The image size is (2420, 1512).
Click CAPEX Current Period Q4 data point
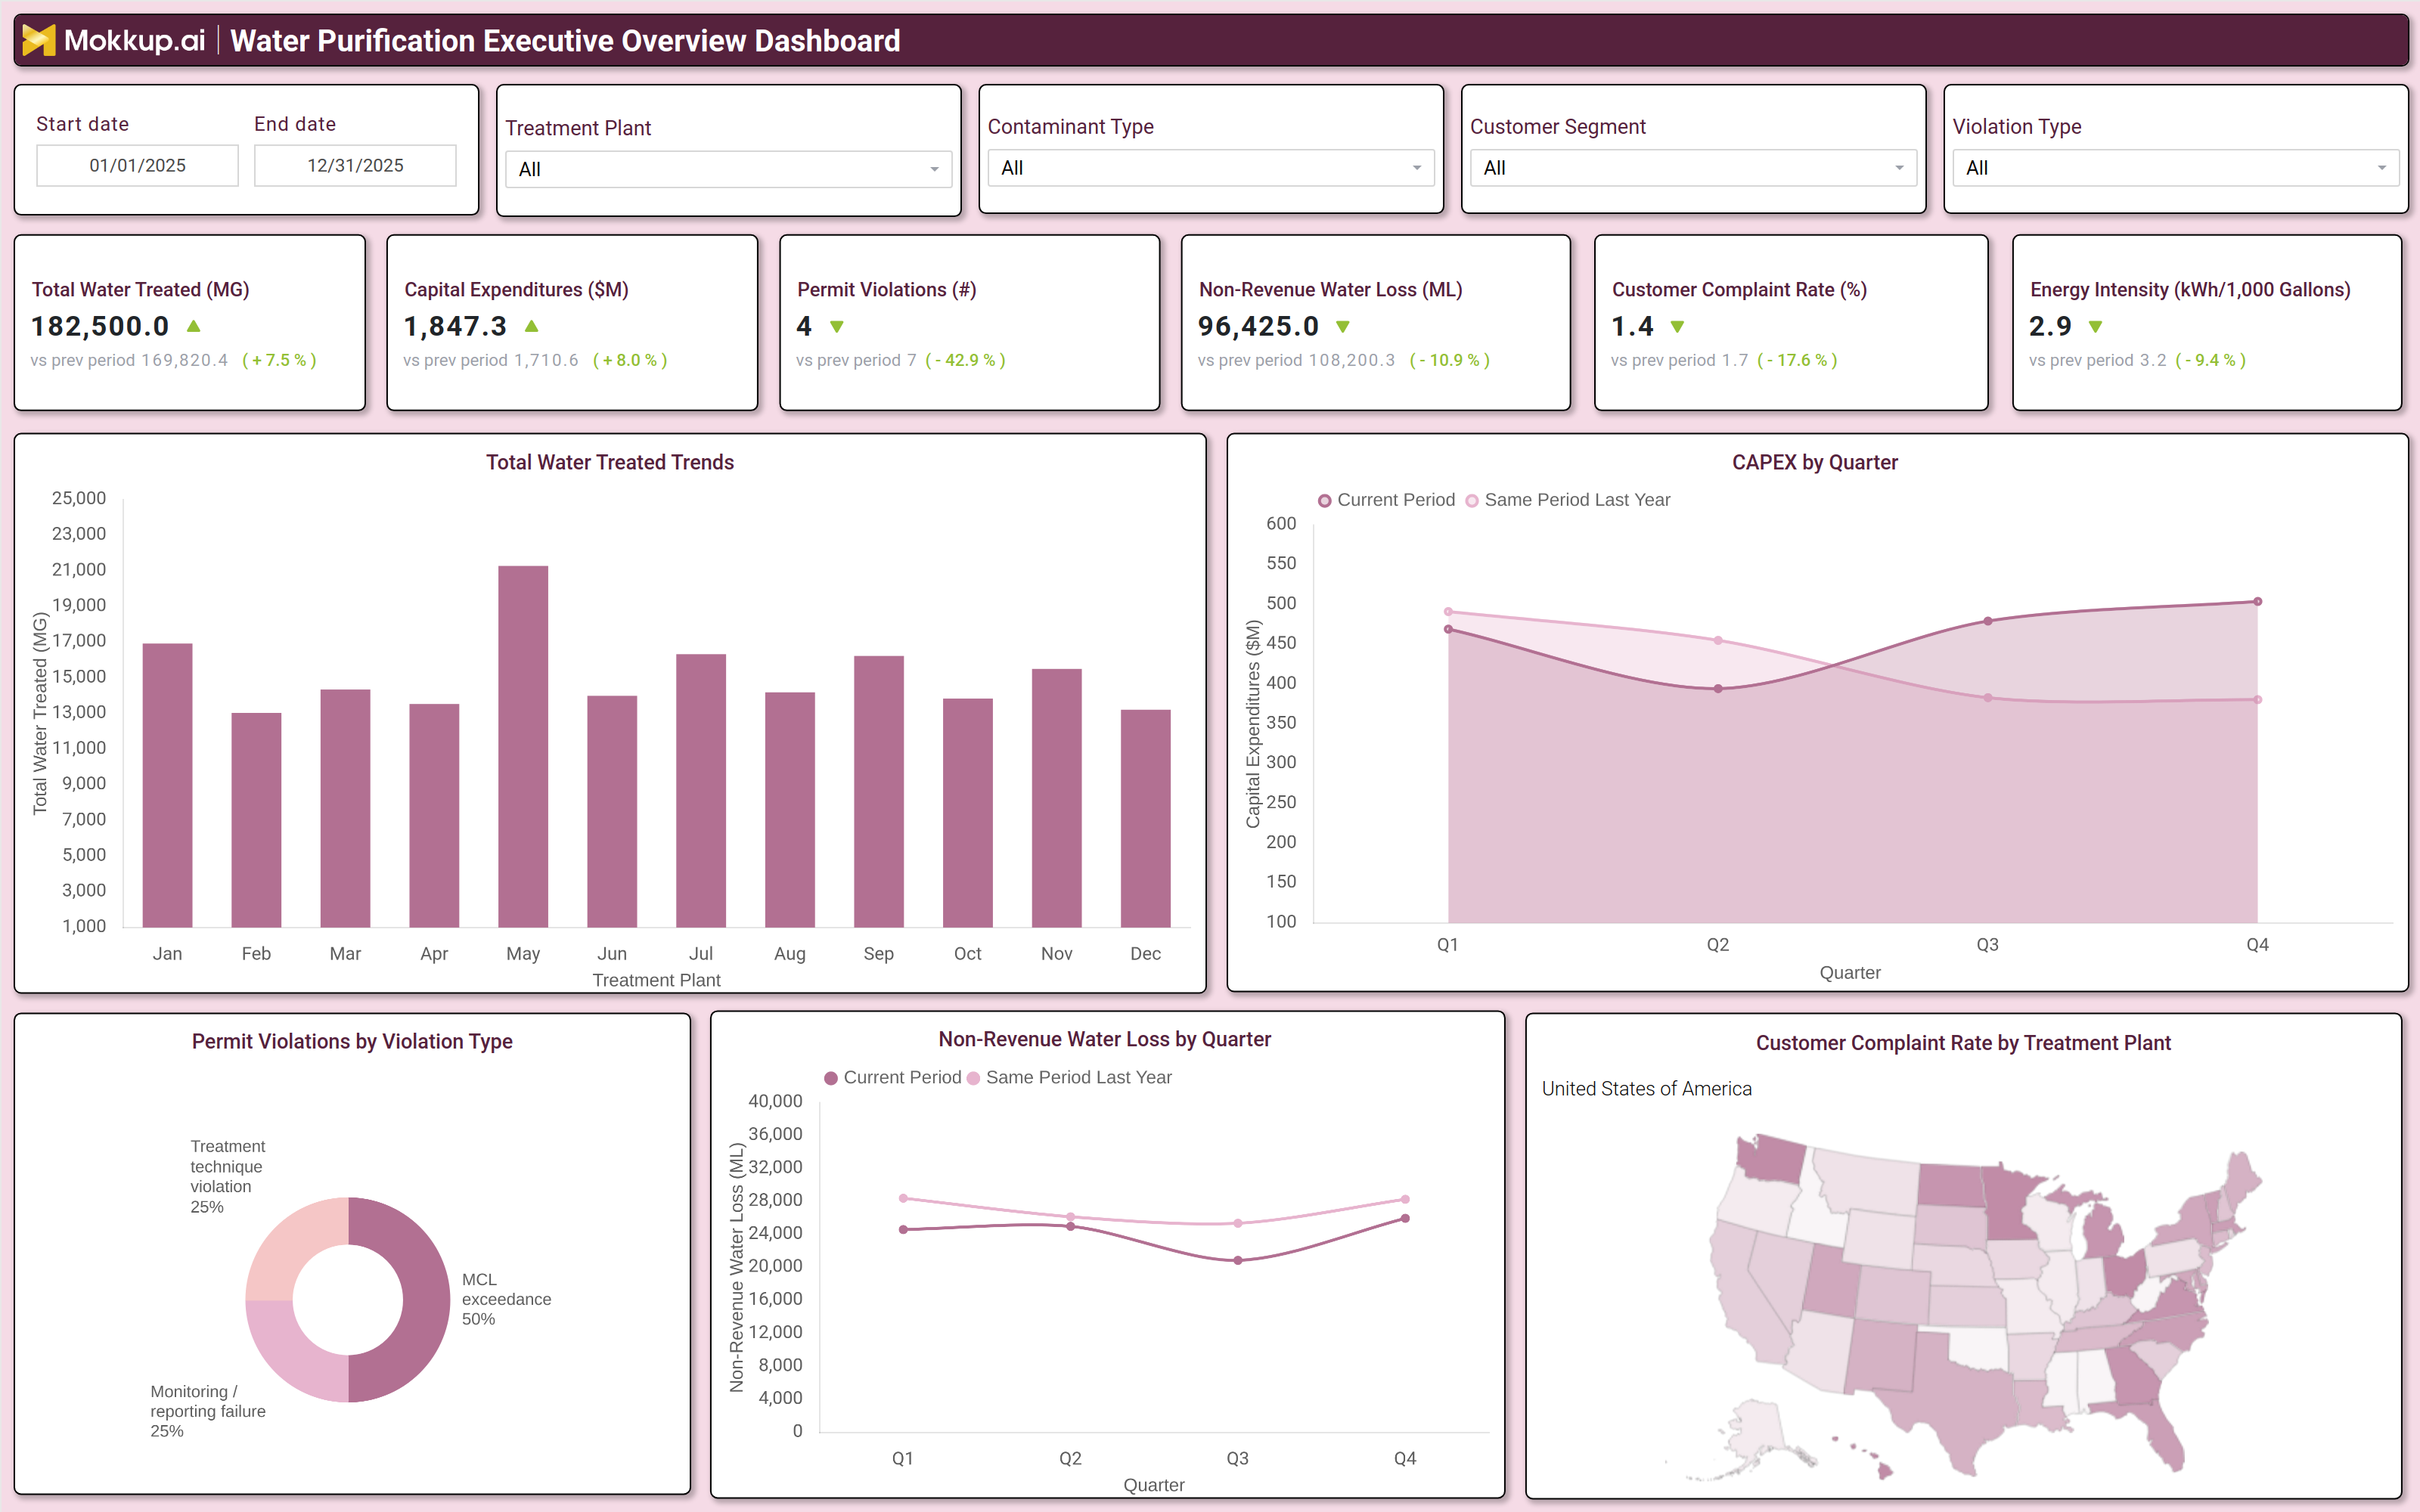pyautogui.click(x=2258, y=602)
